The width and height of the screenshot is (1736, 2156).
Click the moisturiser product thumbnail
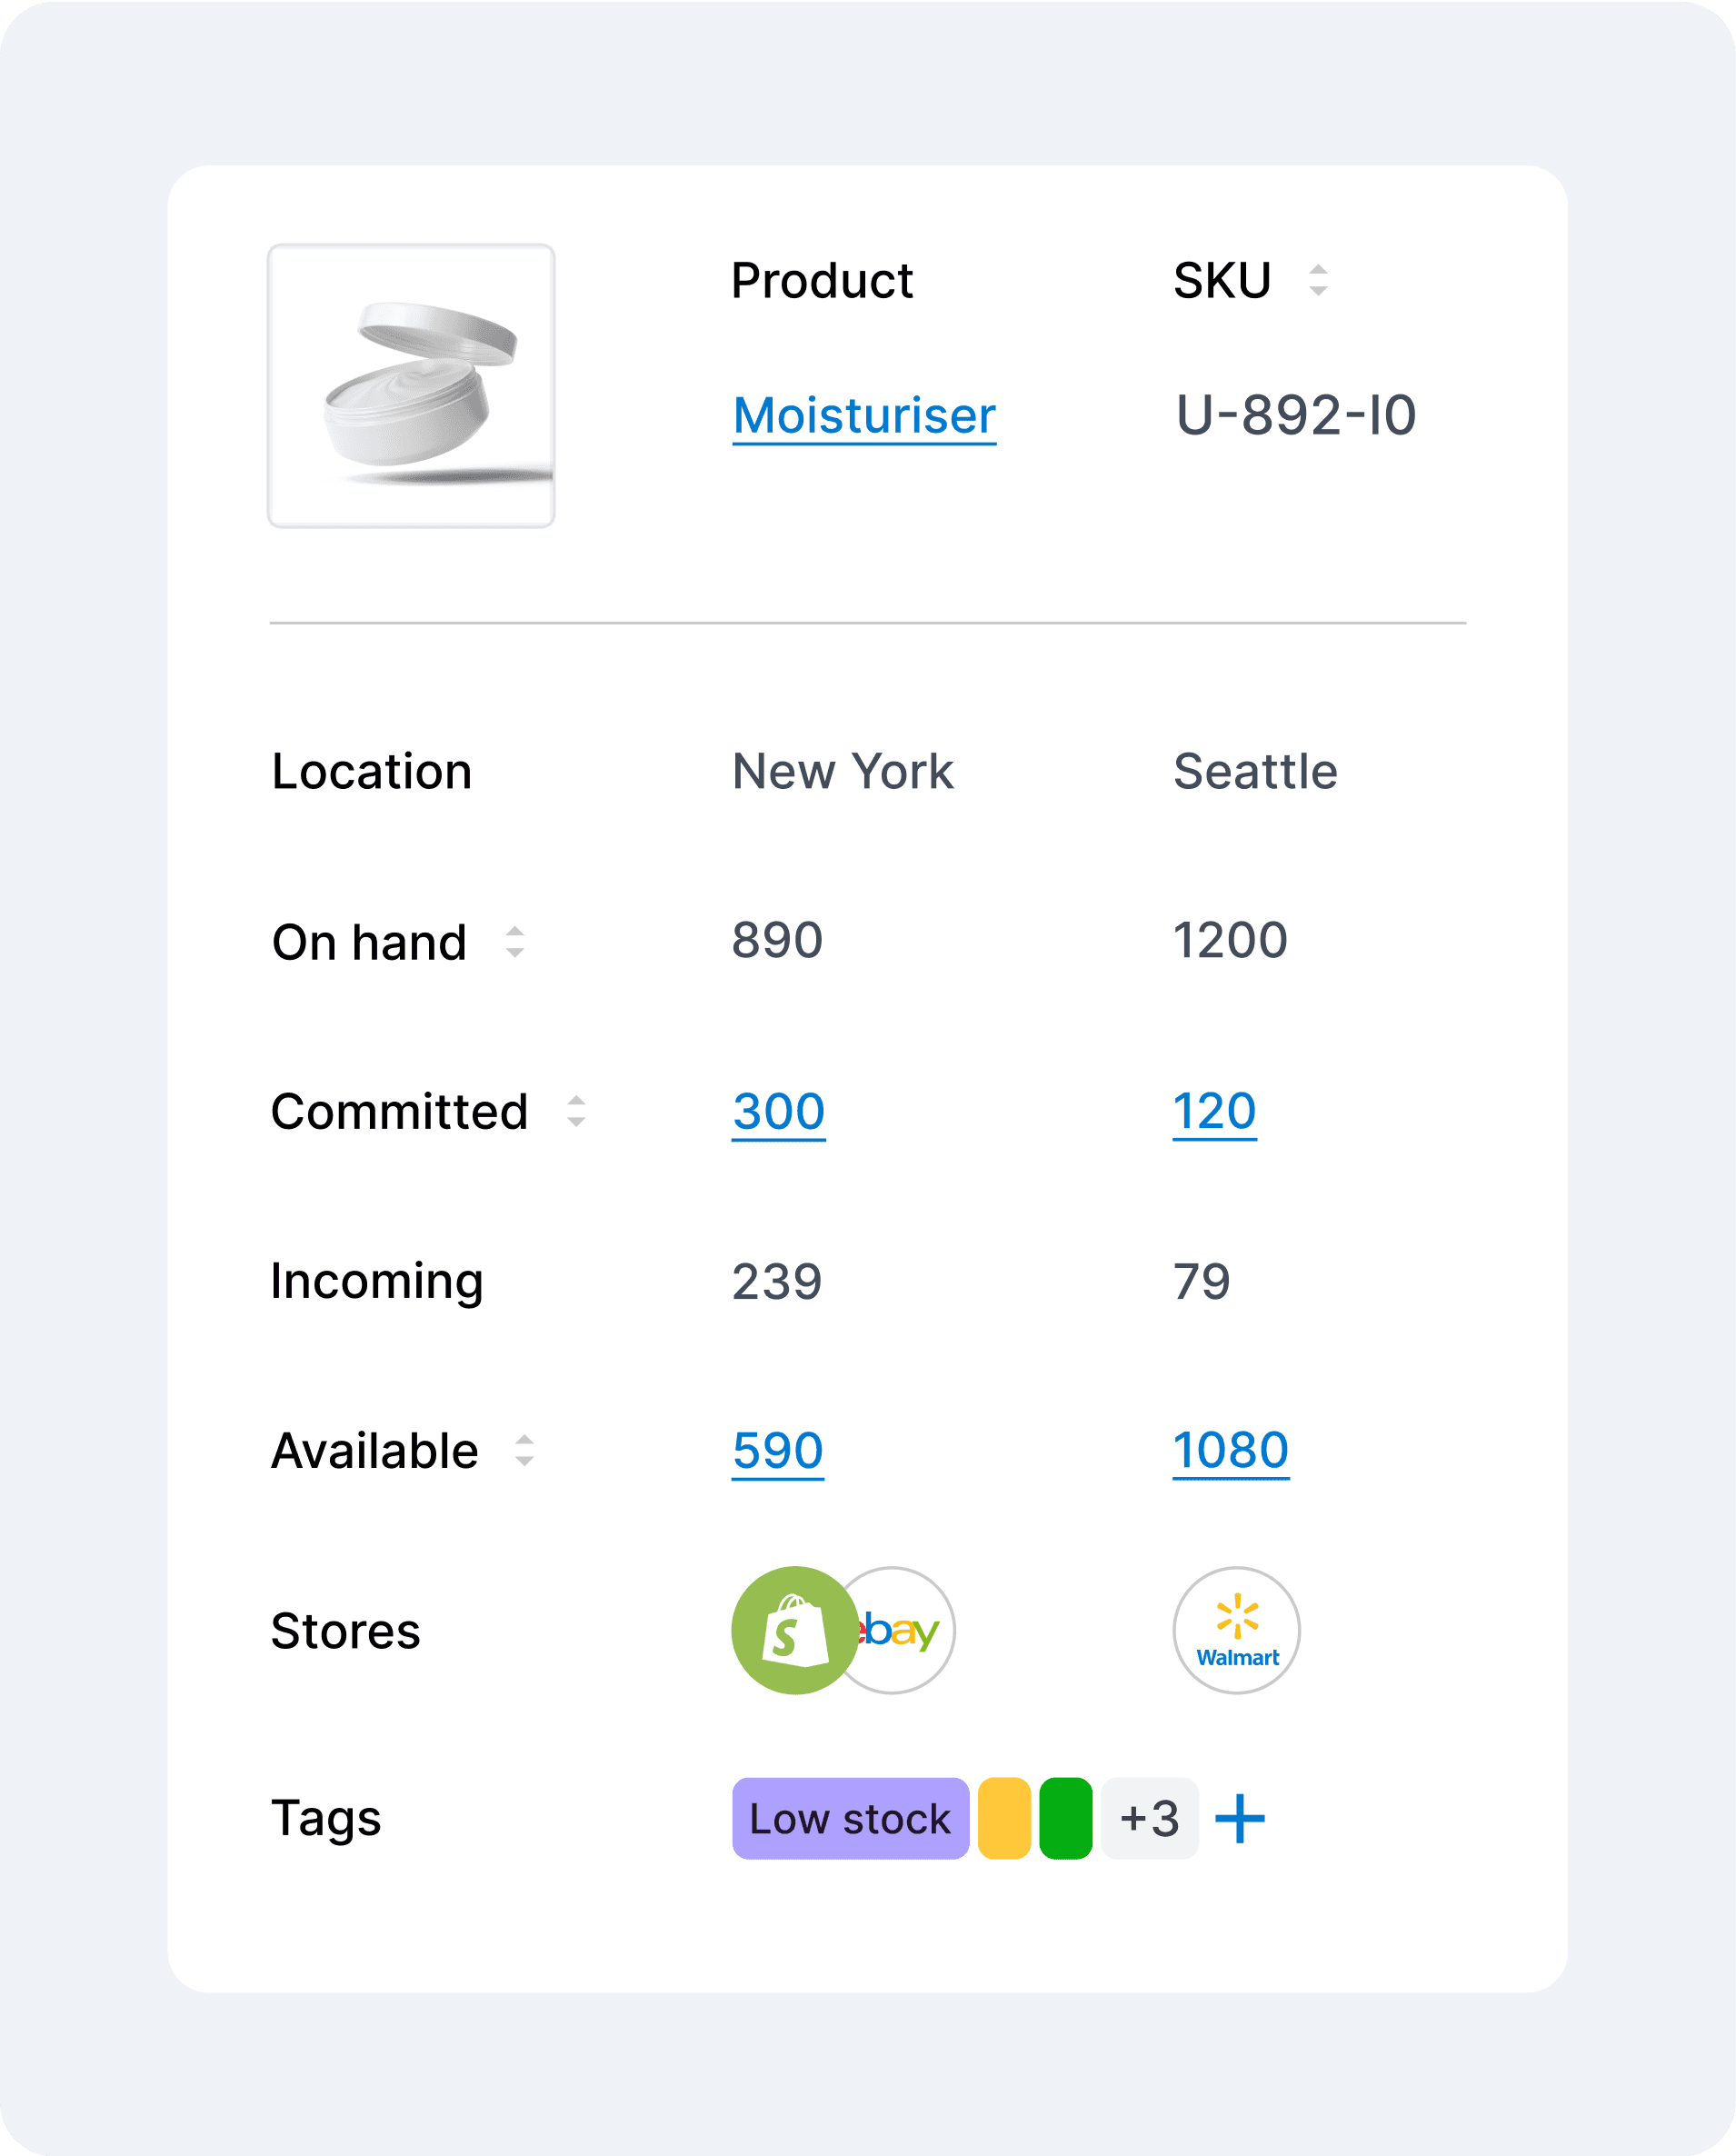(x=411, y=386)
